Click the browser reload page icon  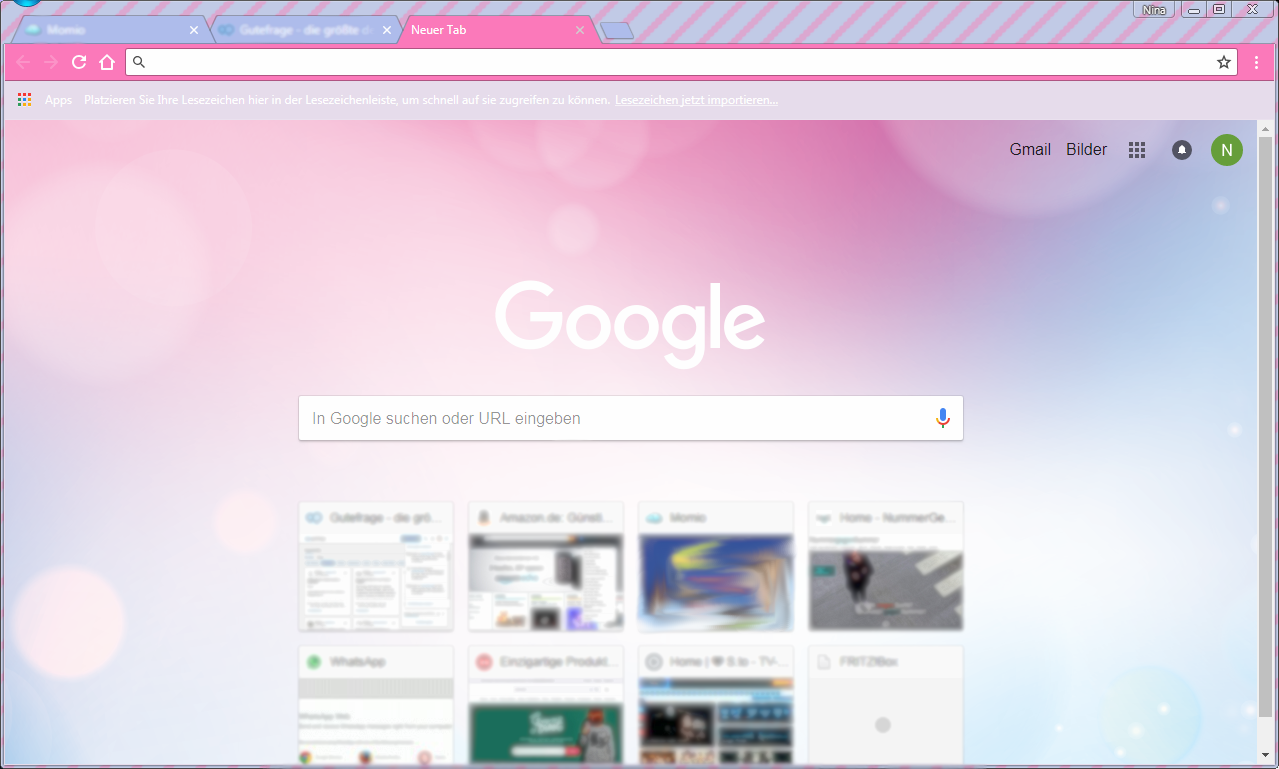coord(79,62)
